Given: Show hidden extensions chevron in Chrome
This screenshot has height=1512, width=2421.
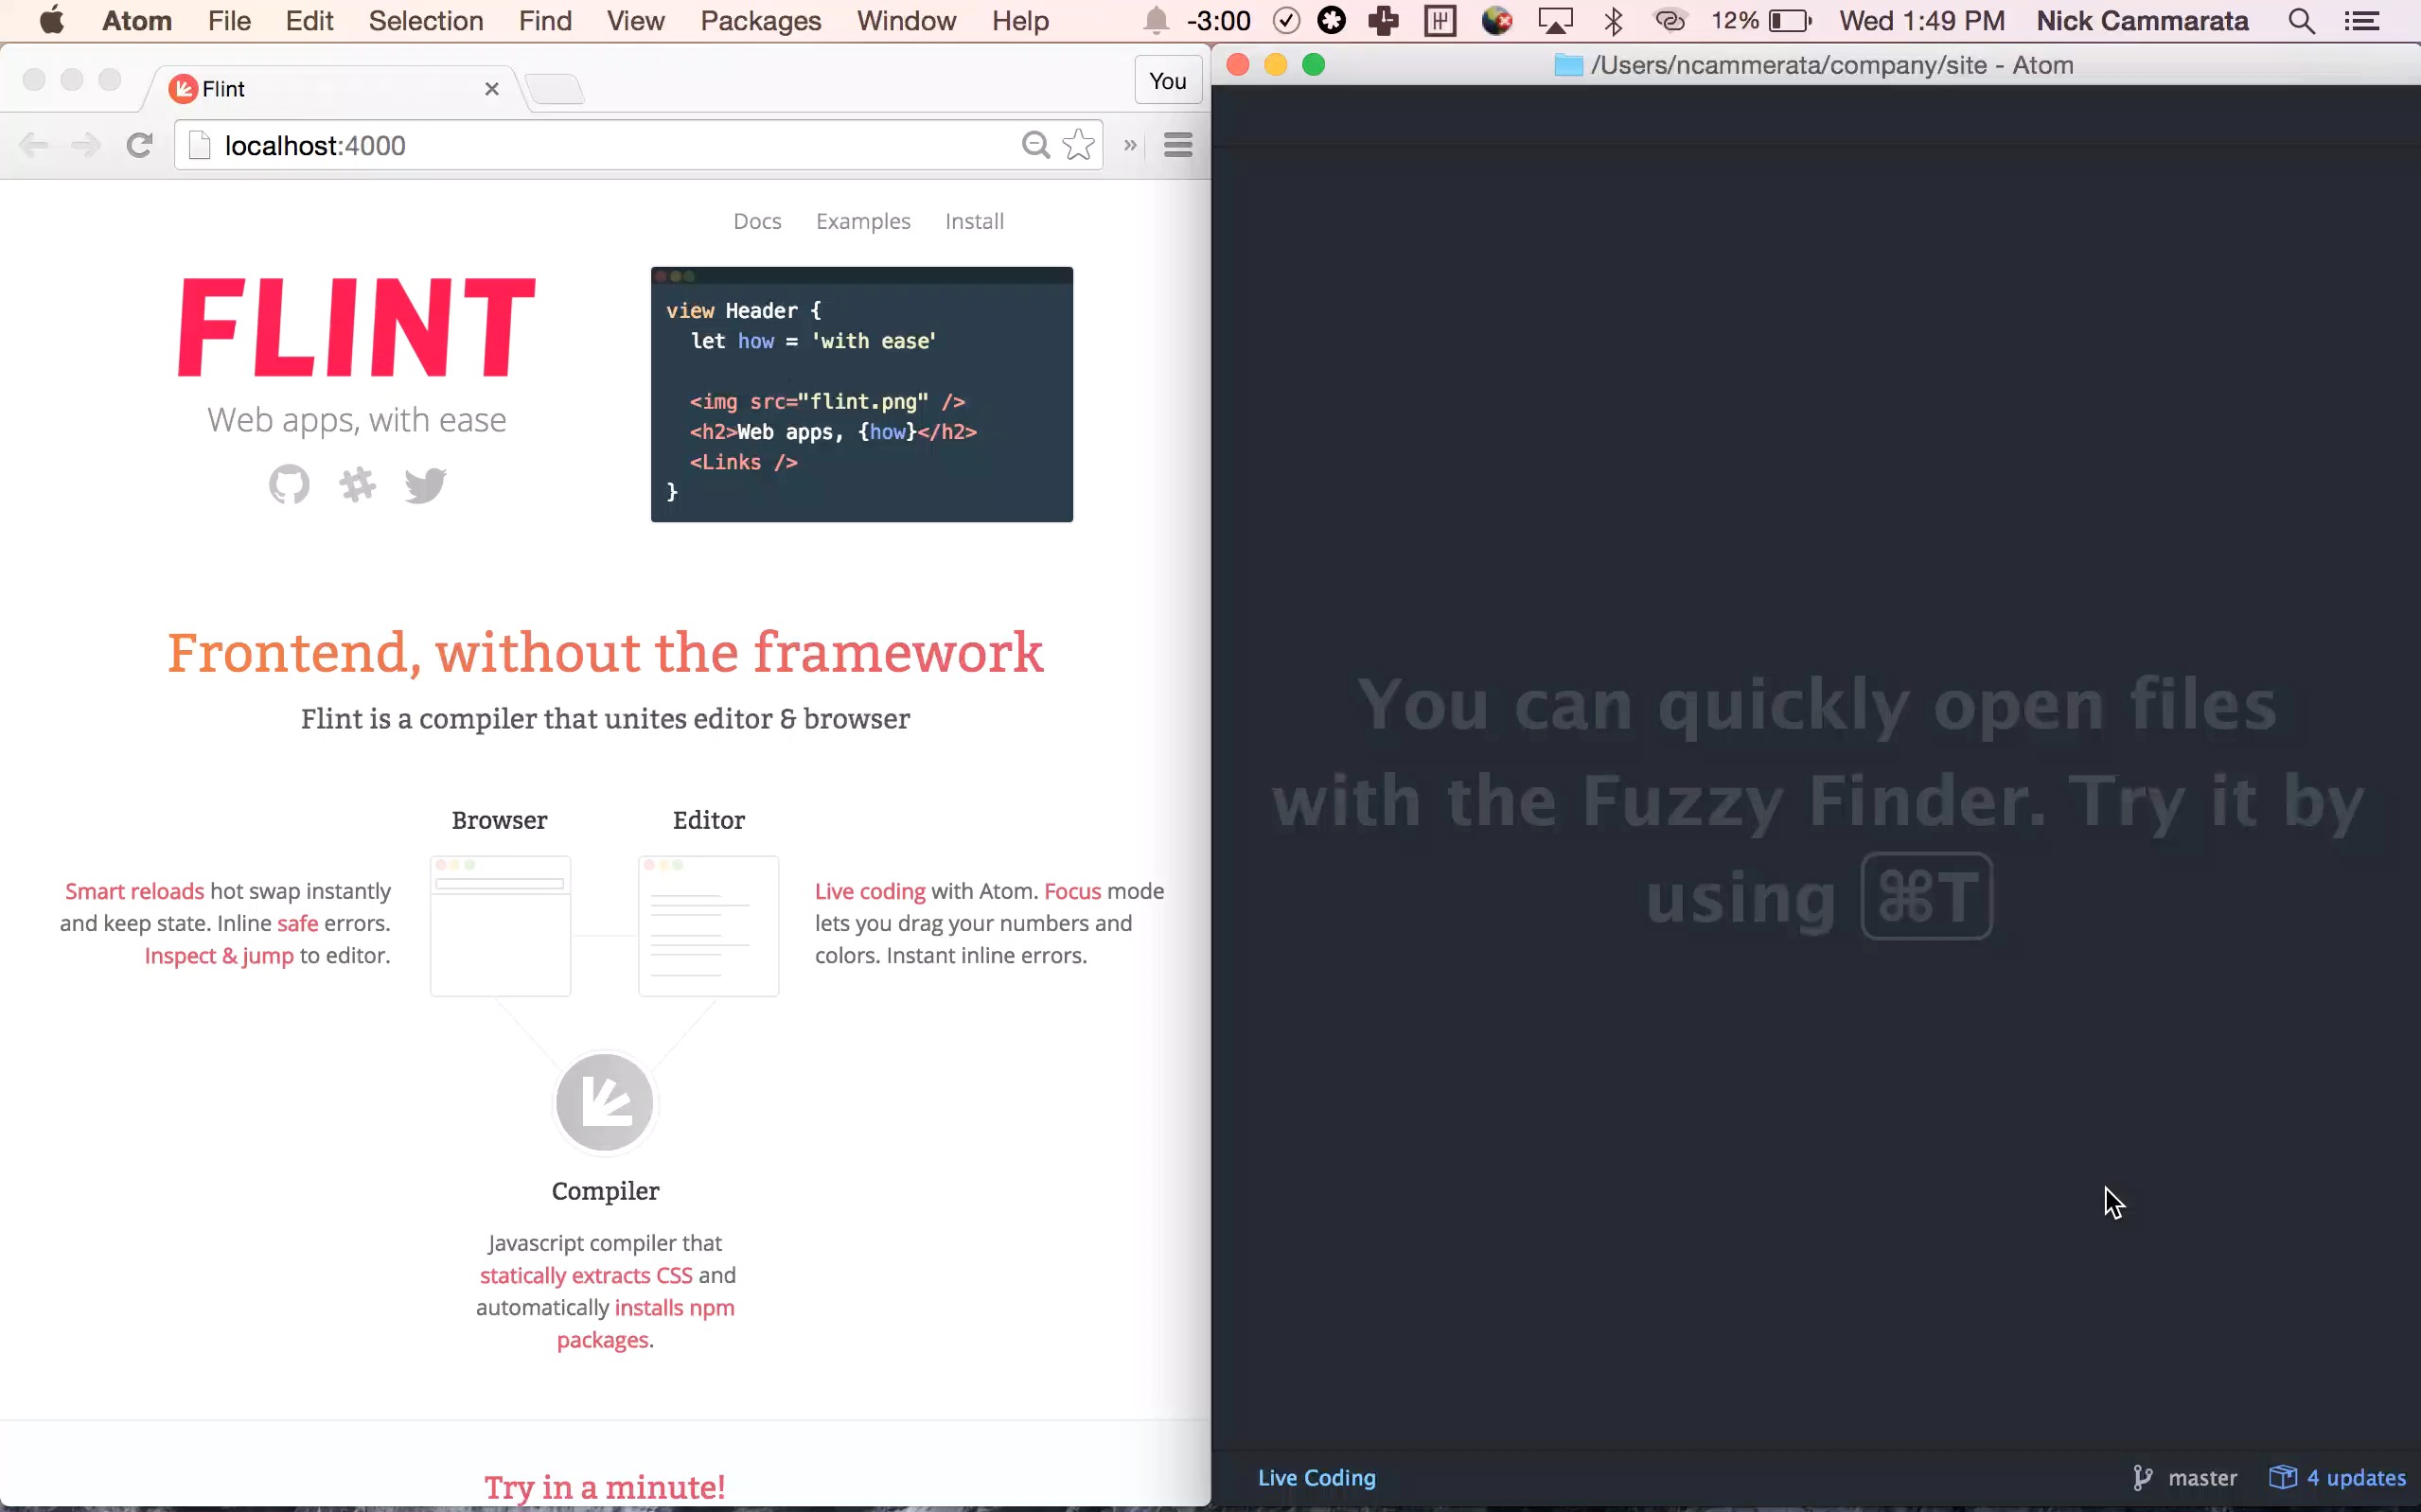Looking at the screenshot, I should coord(1130,145).
